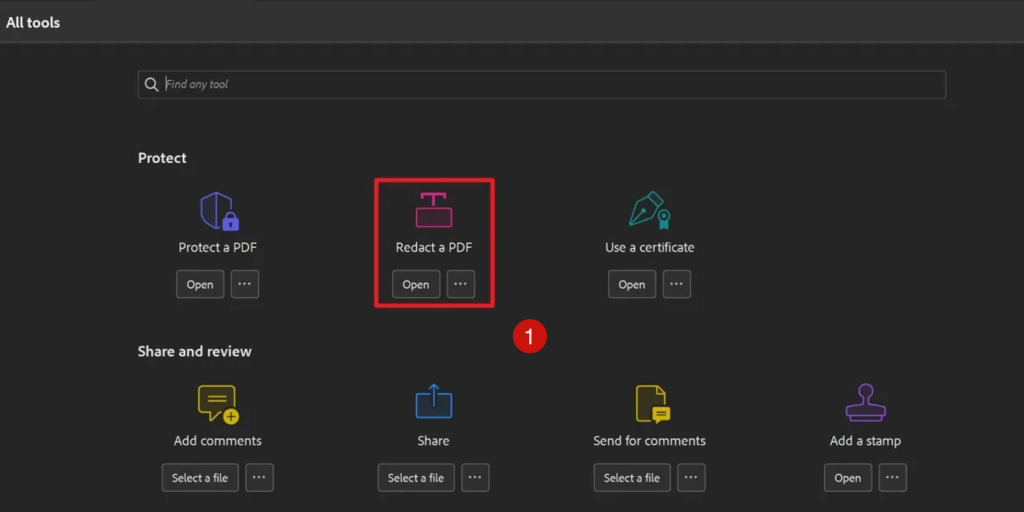Click the Add a stamp icon
This screenshot has width=1024, height=512.
pos(865,403)
